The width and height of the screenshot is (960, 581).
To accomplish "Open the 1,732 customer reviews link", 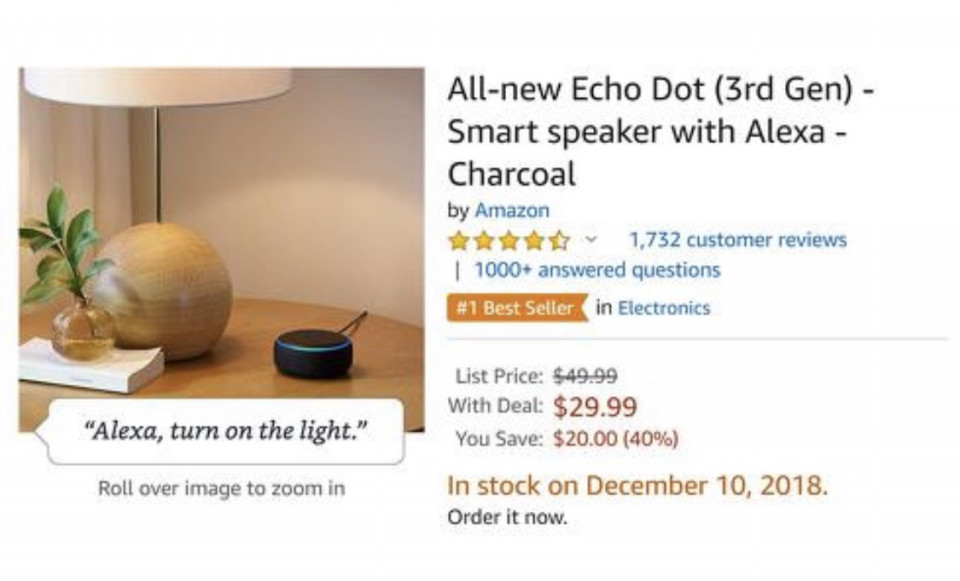I will pos(738,239).
